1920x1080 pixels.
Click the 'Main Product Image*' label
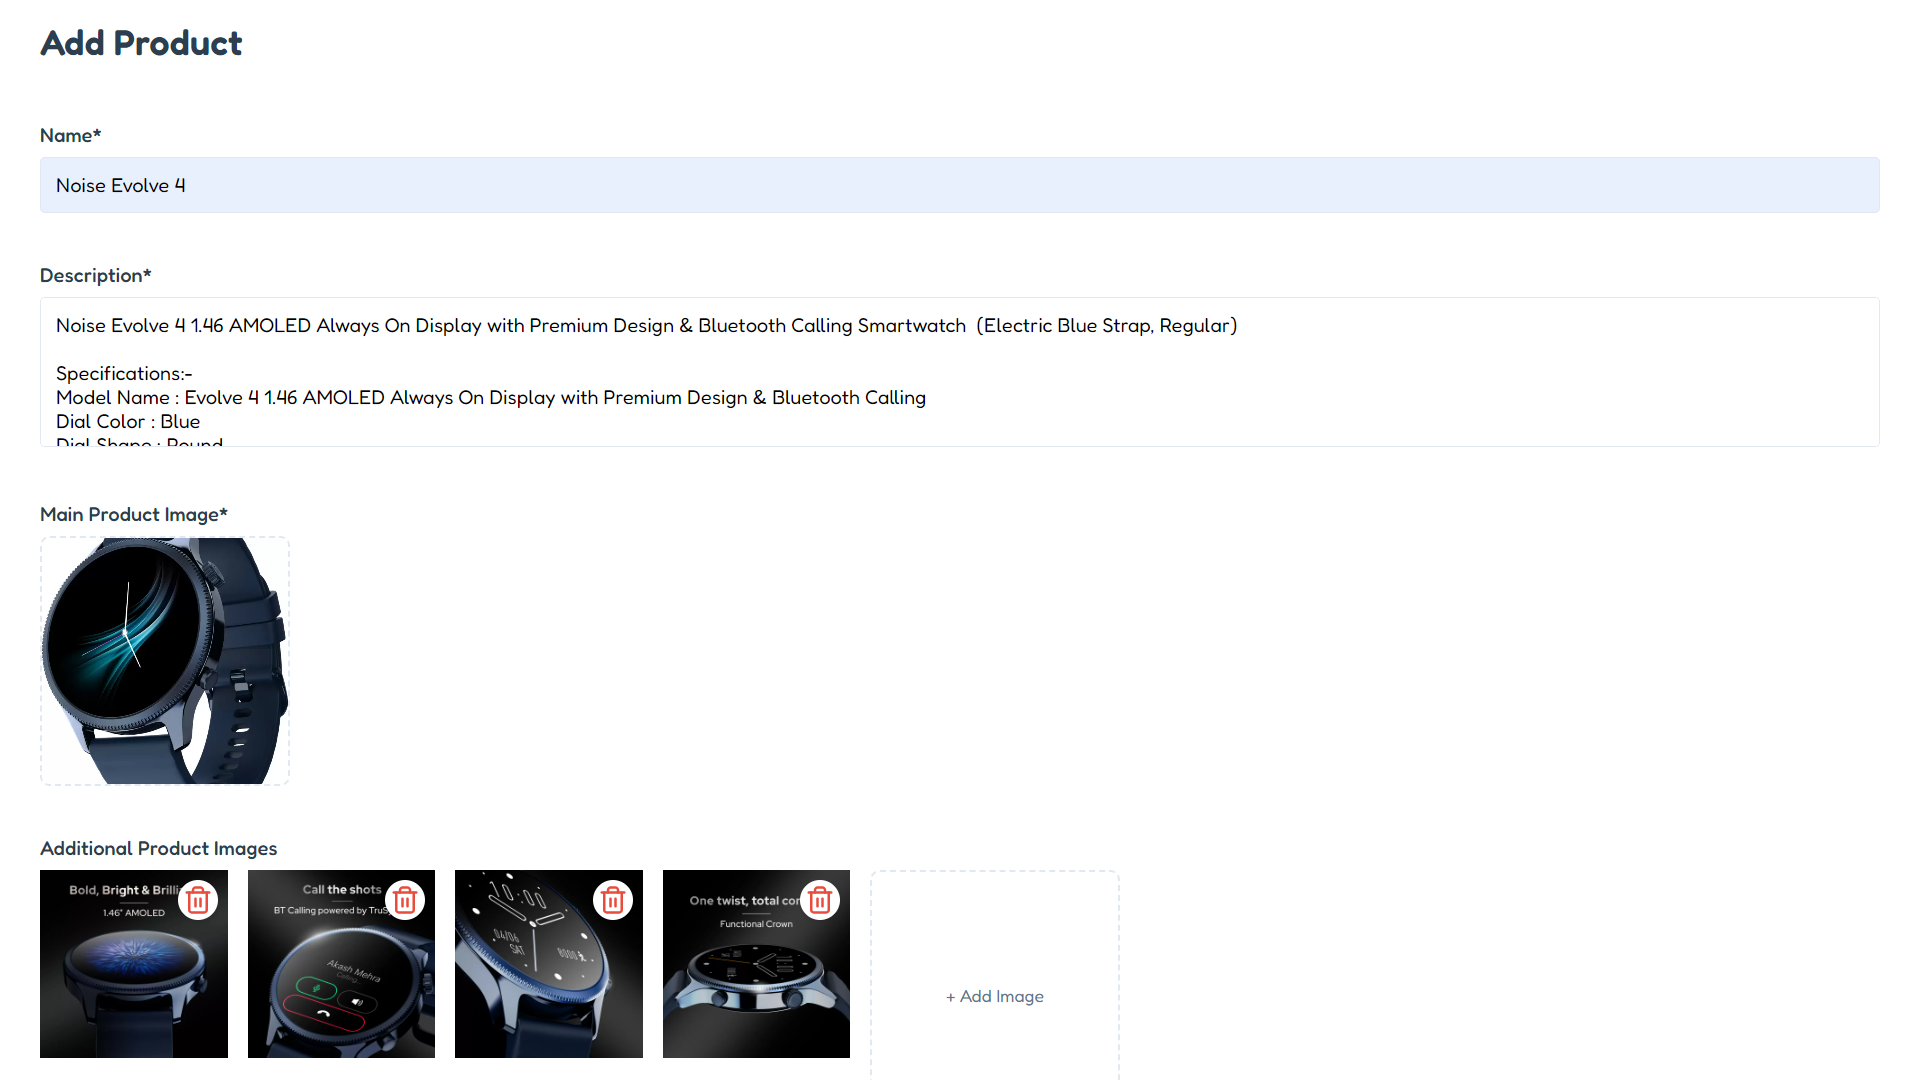134,514
